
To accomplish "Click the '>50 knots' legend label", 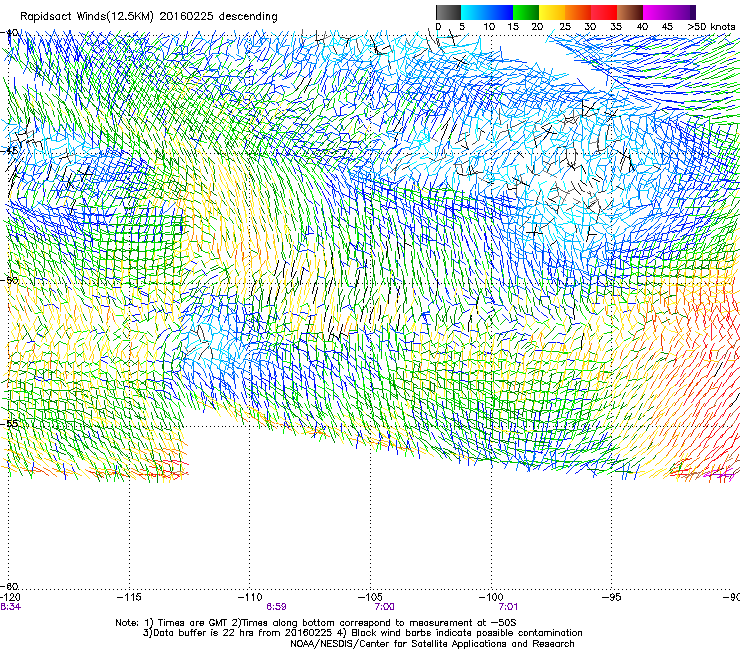I will coord(711,27).
